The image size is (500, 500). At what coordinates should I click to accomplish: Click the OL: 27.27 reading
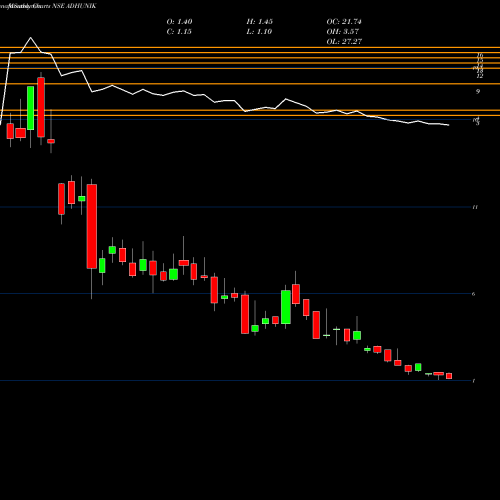pos(344,42)
